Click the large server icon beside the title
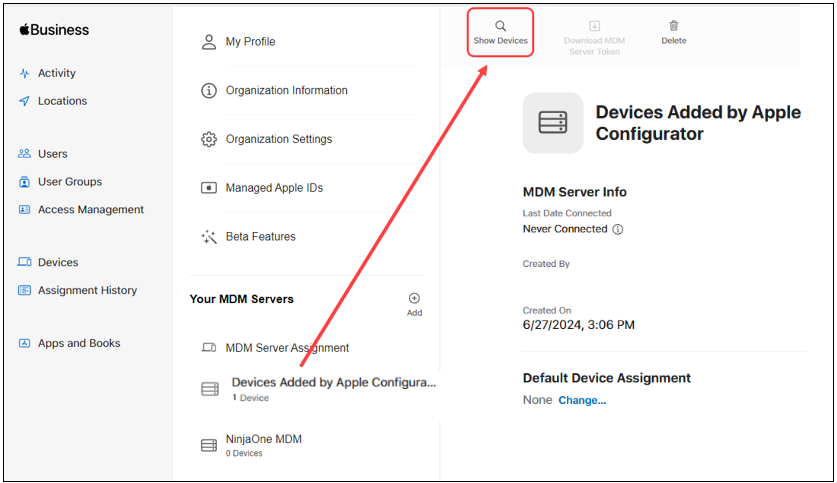This screenshot has height=483, width=837. [x=552, y=123]
